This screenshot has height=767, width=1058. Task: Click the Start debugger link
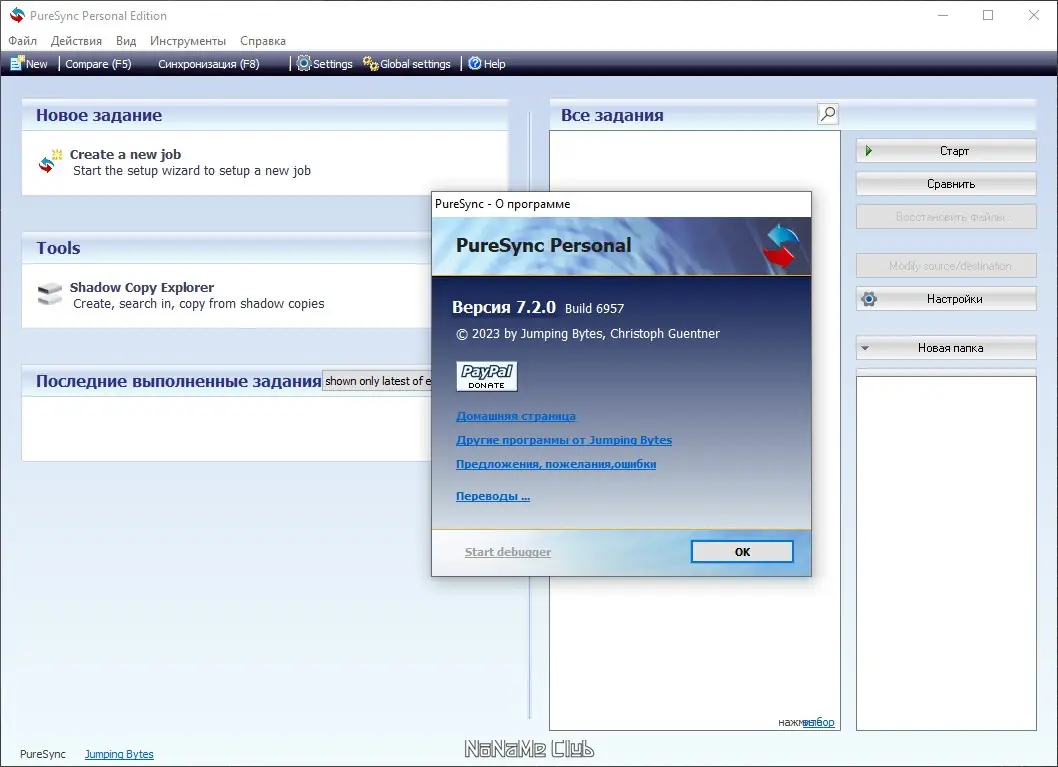[508, 552]
